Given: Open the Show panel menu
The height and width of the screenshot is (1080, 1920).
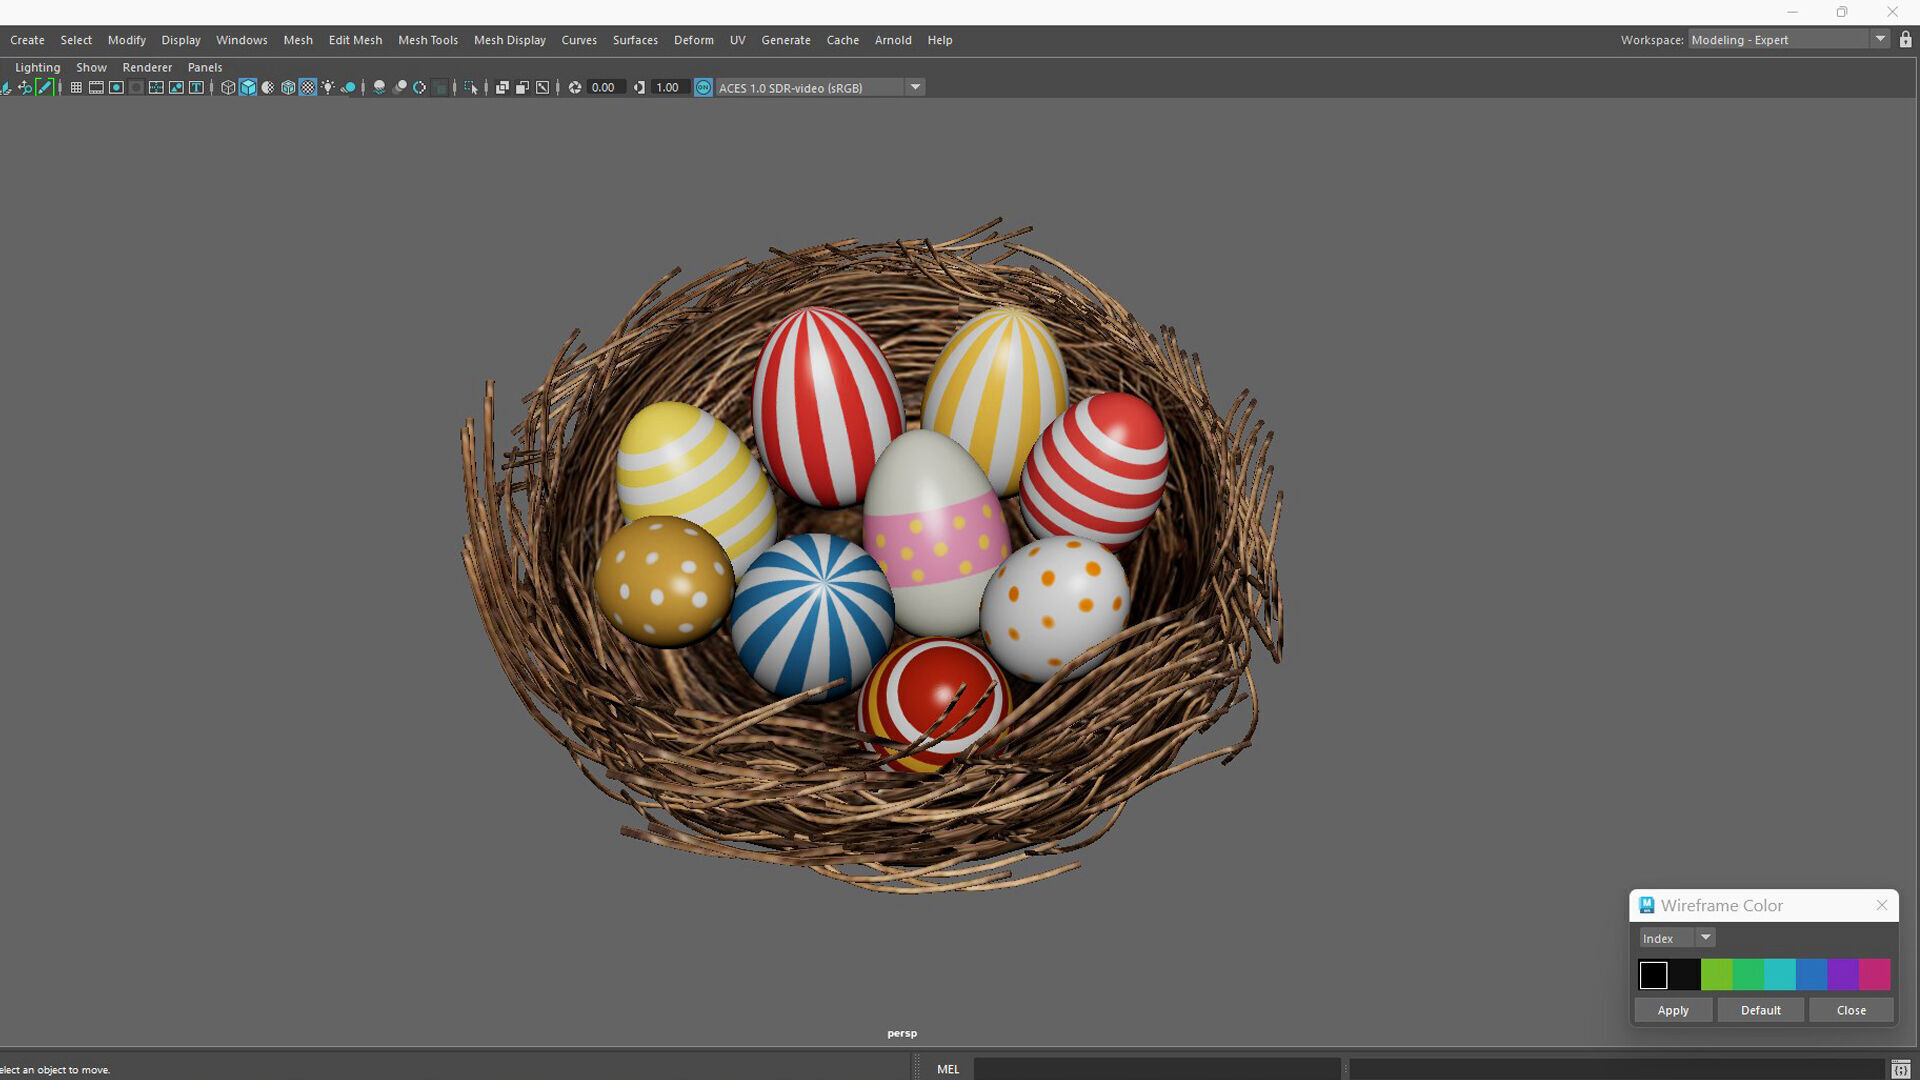Looking at the screenshot, I should (91, 67).
